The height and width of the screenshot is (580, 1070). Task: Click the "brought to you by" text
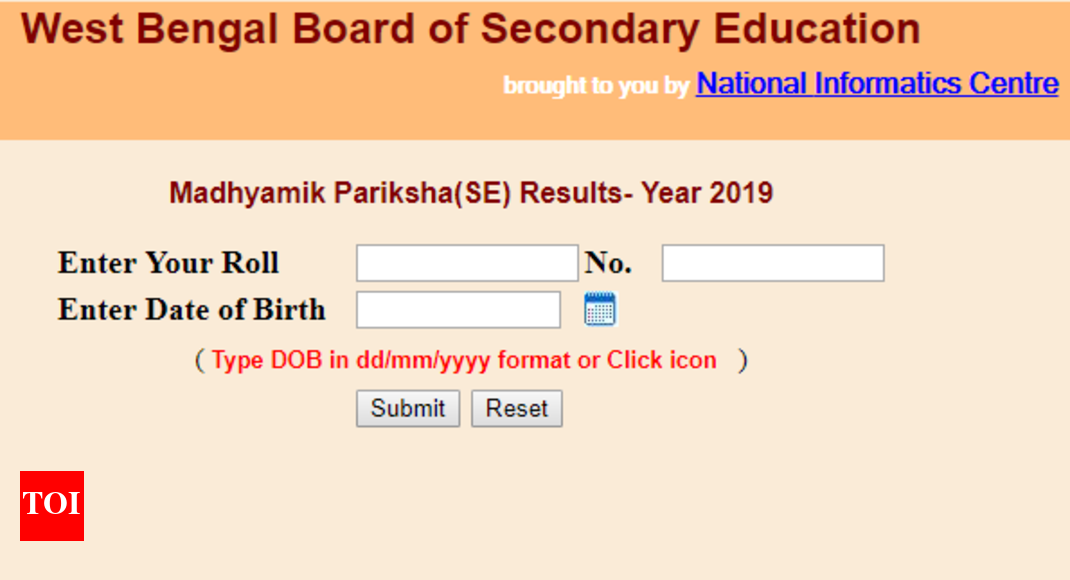(x=596, y=86)
